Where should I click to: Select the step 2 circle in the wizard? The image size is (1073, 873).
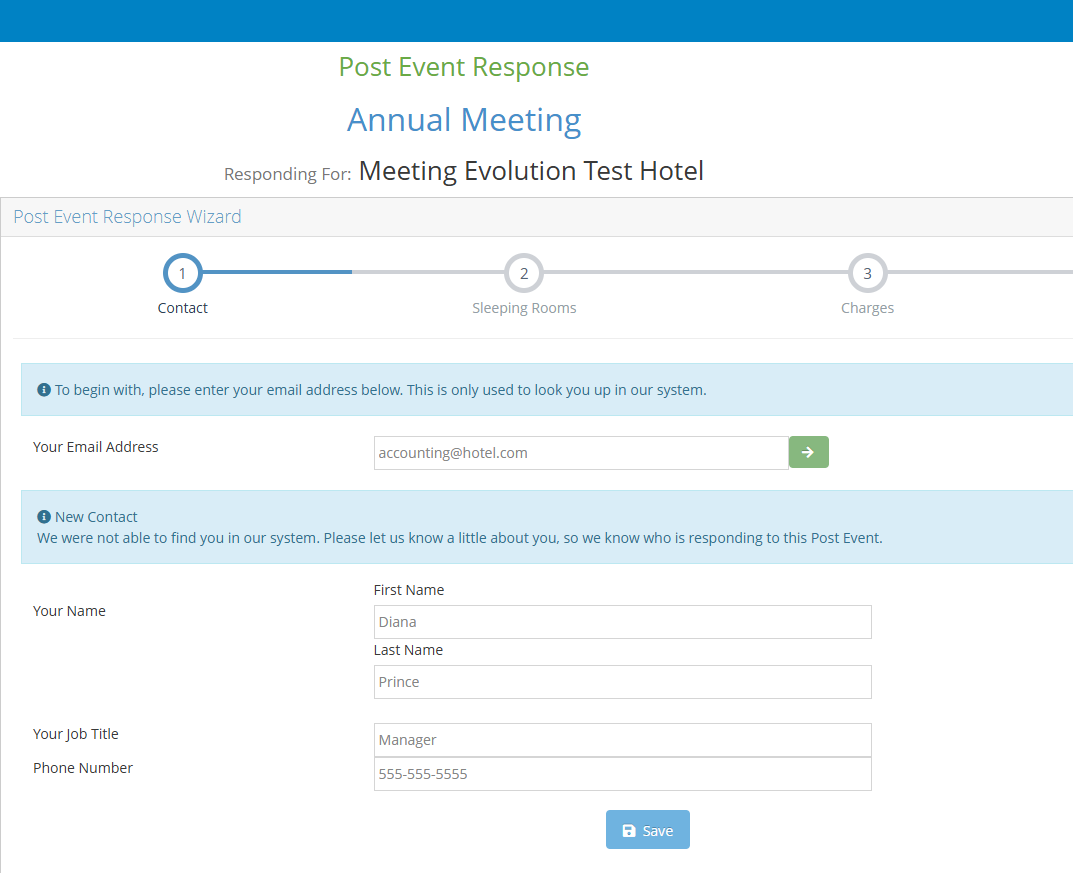[x=524, y=272]
